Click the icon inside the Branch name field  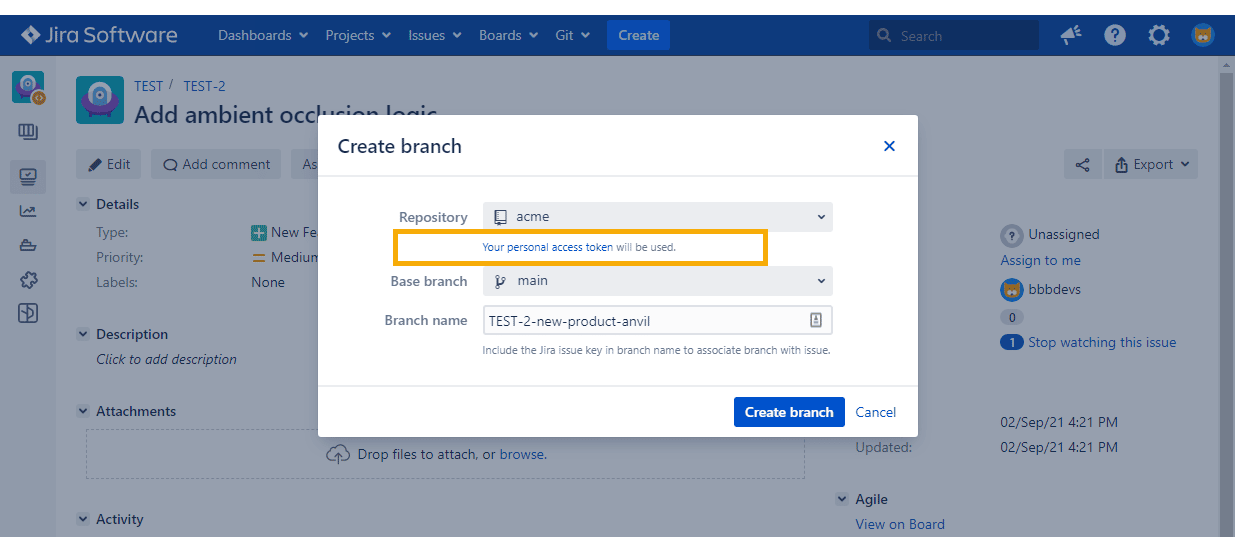tap(816, 320)
